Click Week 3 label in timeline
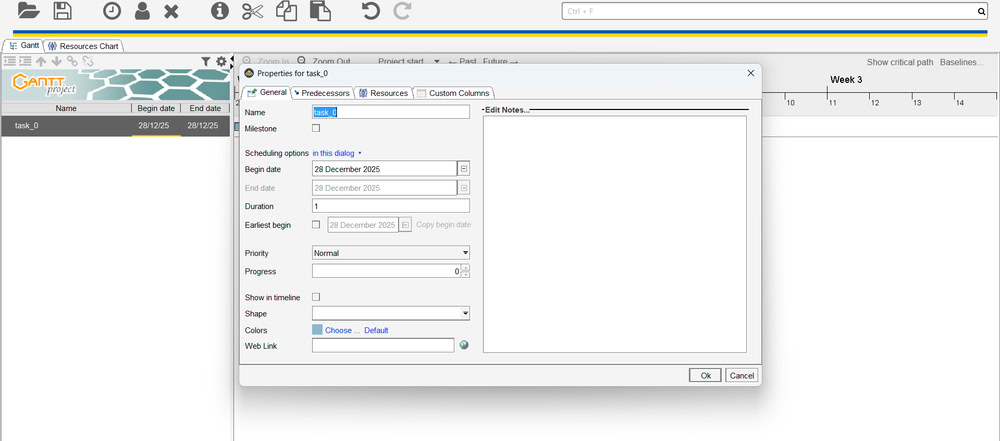The image size is (1000, 441). pos(846,80)
